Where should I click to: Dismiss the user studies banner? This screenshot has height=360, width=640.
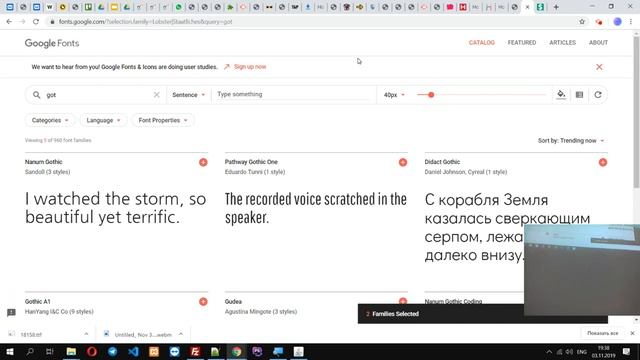coord(599,67)
